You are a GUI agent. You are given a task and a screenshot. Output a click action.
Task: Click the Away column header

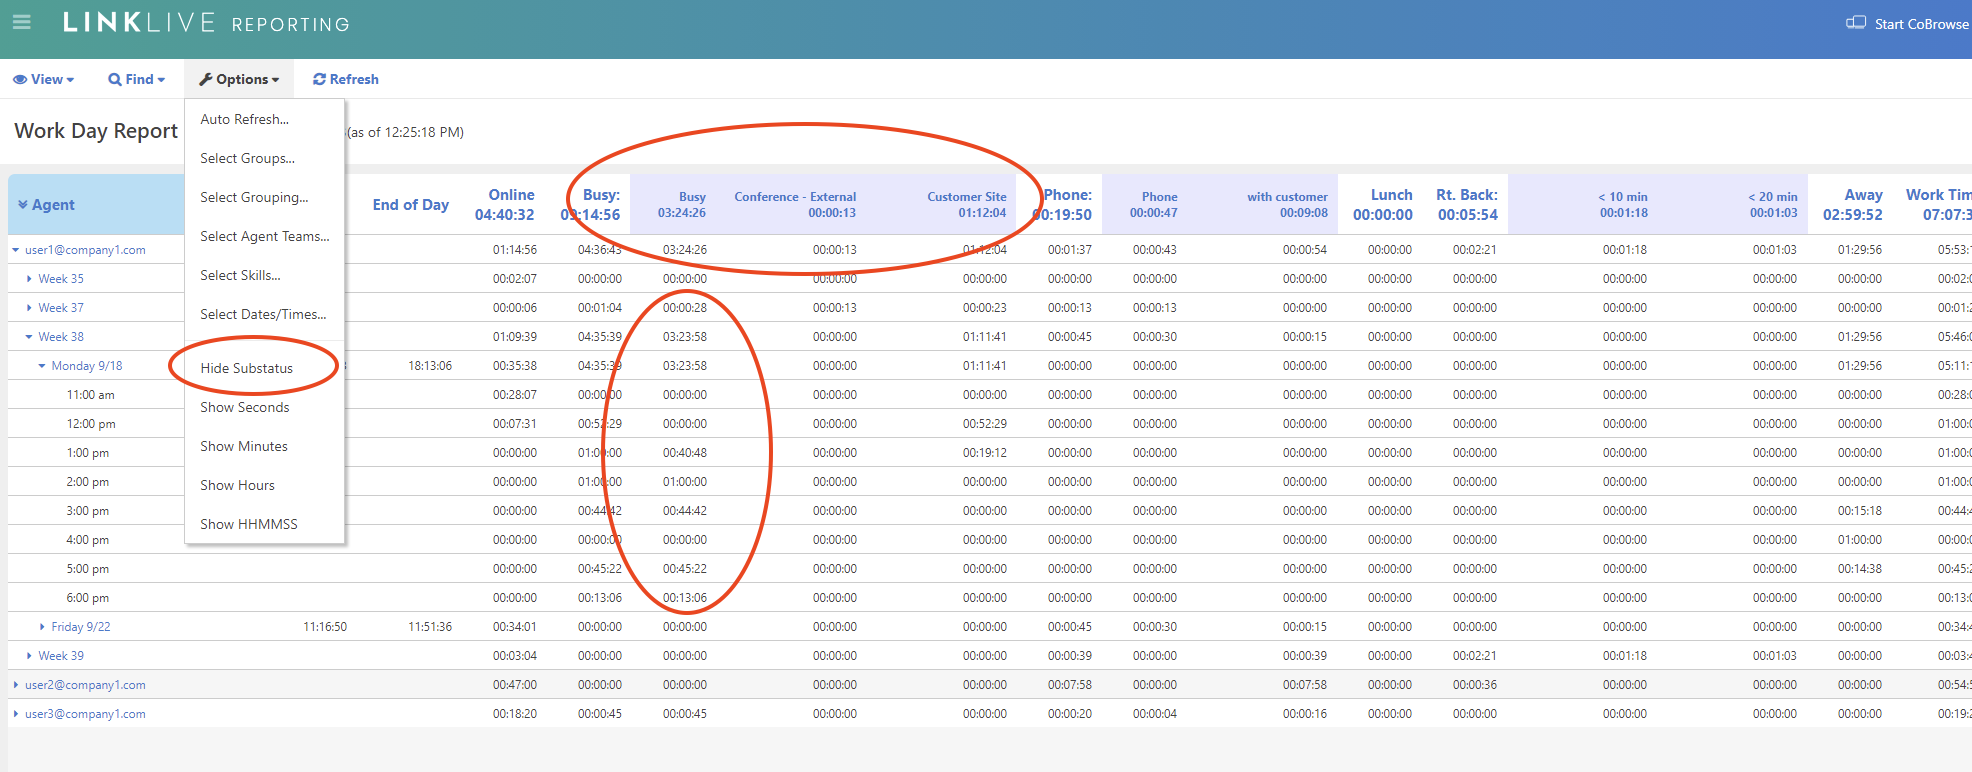pyautogui.click(x=1862, y=195)
